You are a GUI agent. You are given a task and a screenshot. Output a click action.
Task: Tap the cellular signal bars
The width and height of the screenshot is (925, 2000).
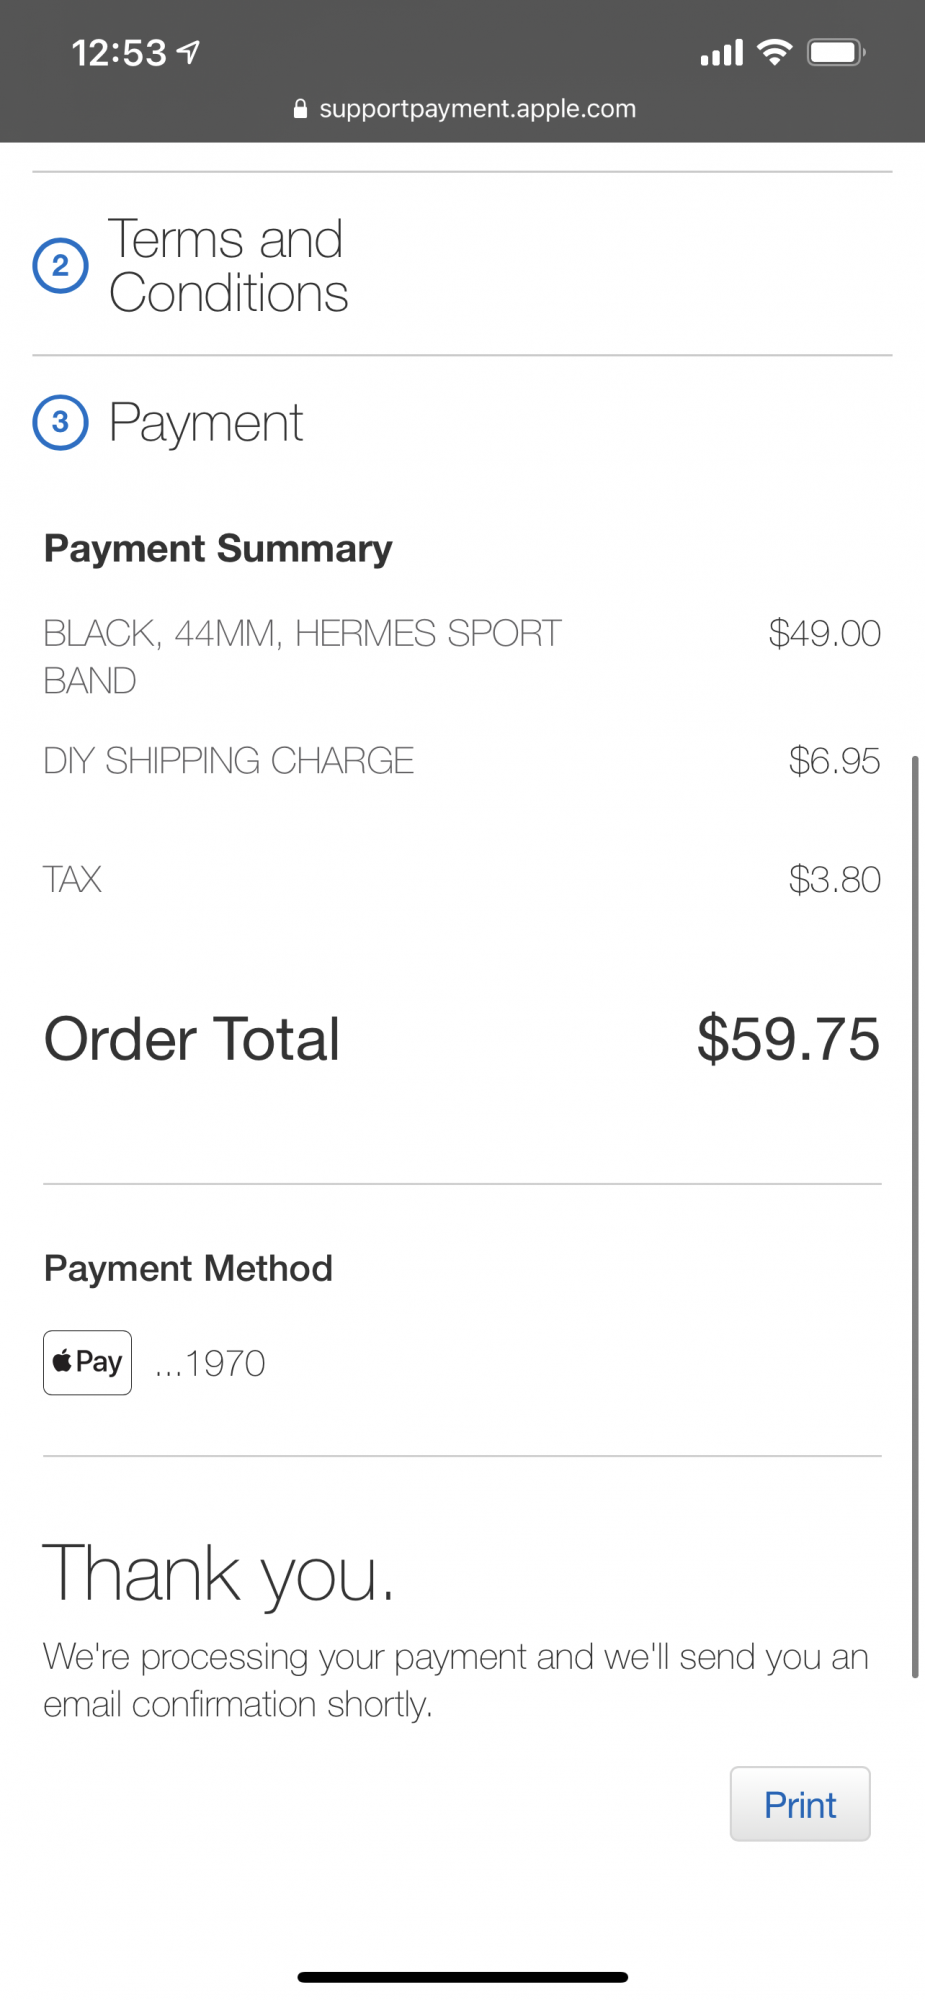[x=721, y=53]
